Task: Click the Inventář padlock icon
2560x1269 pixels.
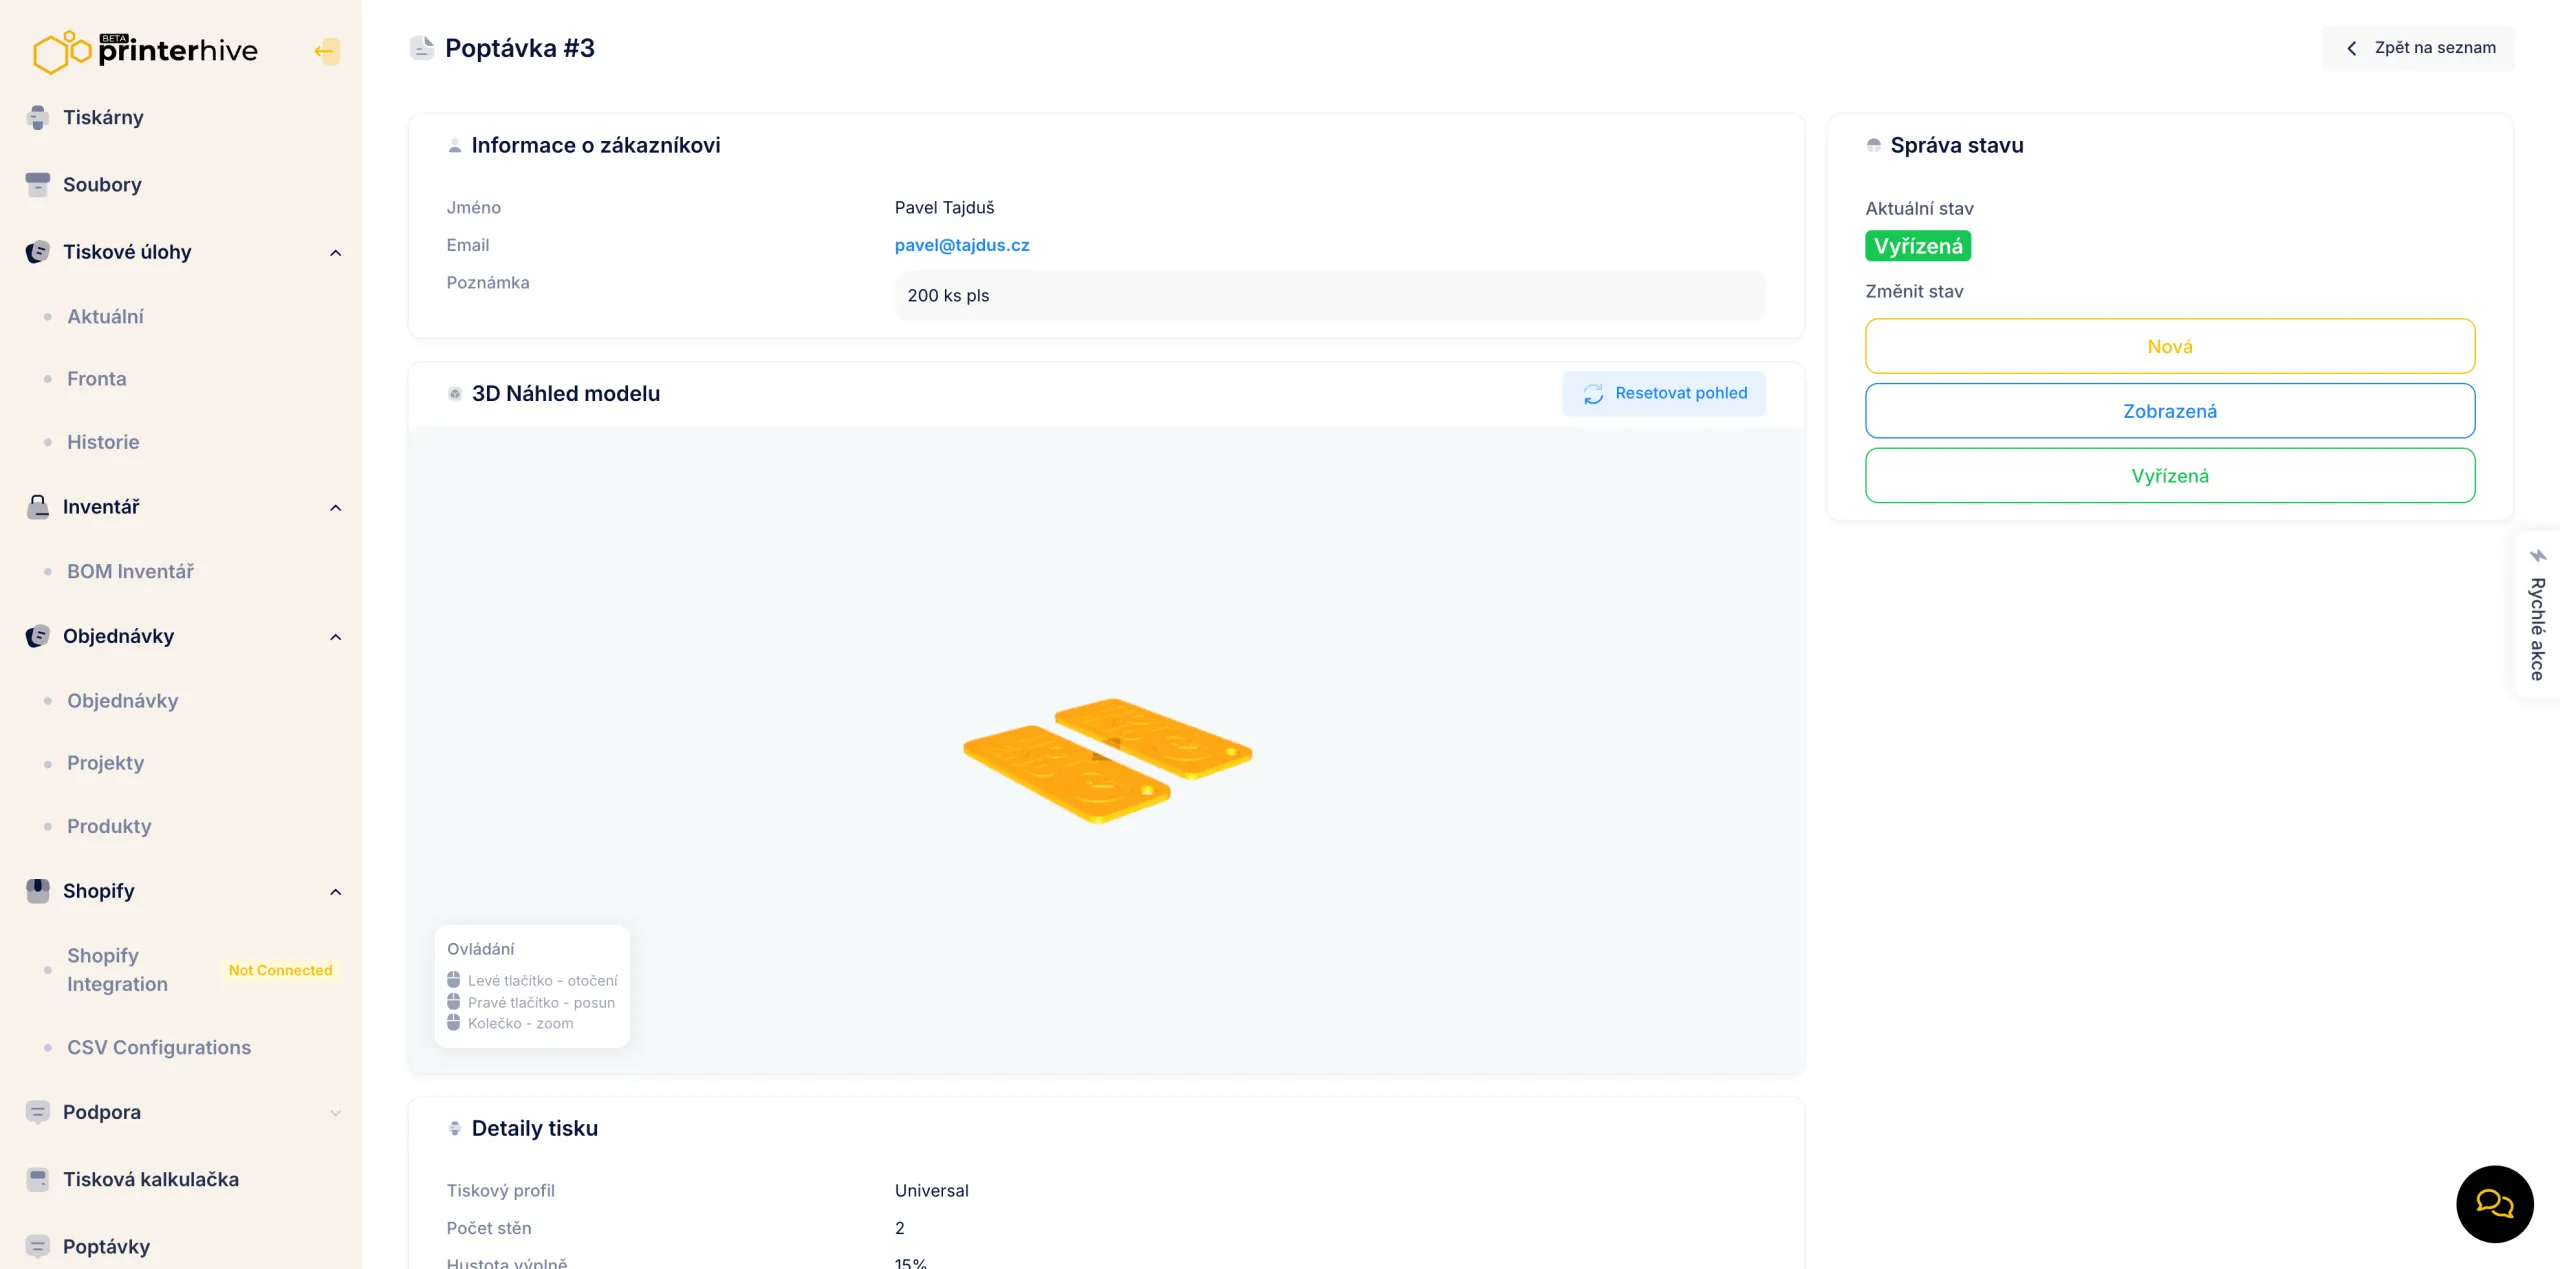Action: [x=38, y=506]
